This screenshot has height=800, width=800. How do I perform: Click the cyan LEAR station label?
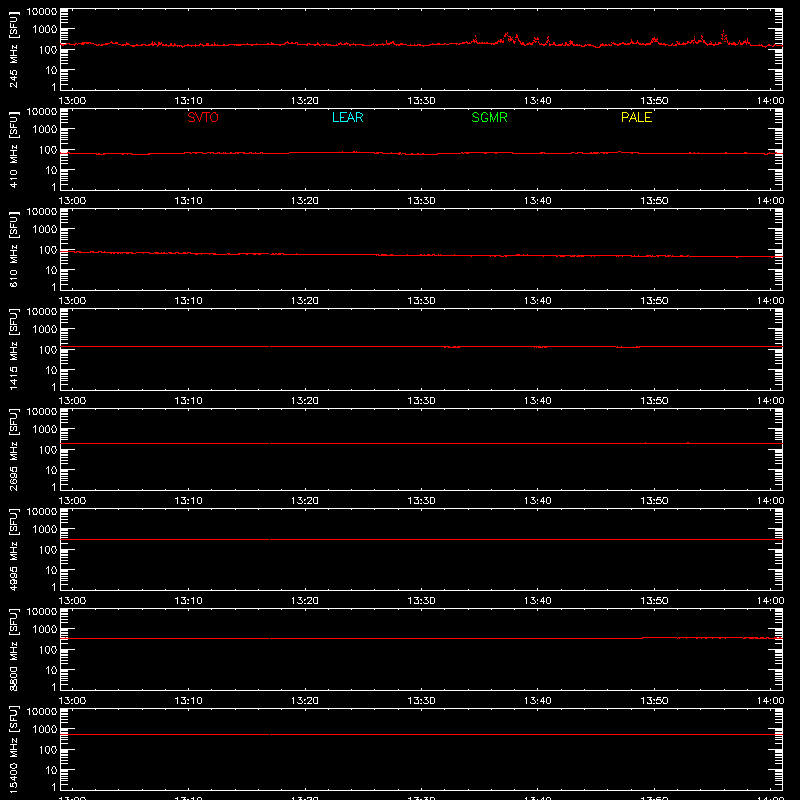(347, 117)
